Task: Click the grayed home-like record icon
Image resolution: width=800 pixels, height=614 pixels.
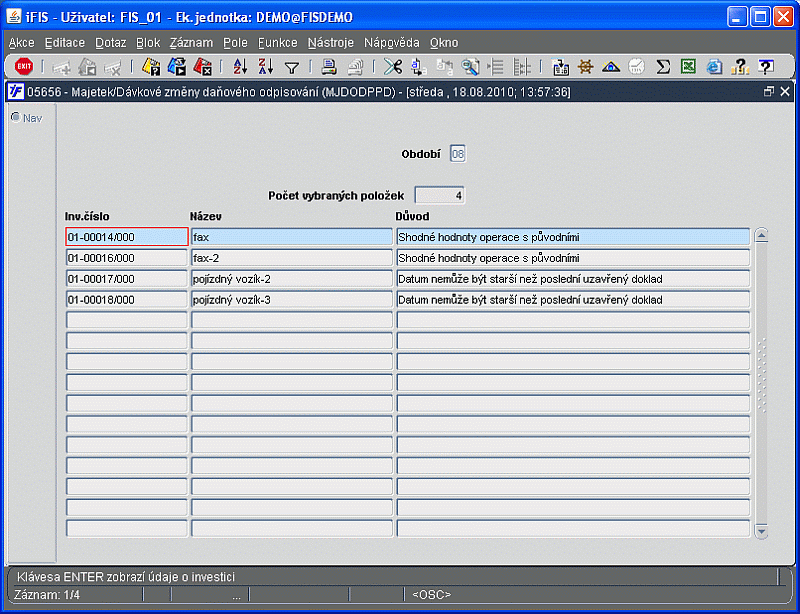Action: point(87,66)
